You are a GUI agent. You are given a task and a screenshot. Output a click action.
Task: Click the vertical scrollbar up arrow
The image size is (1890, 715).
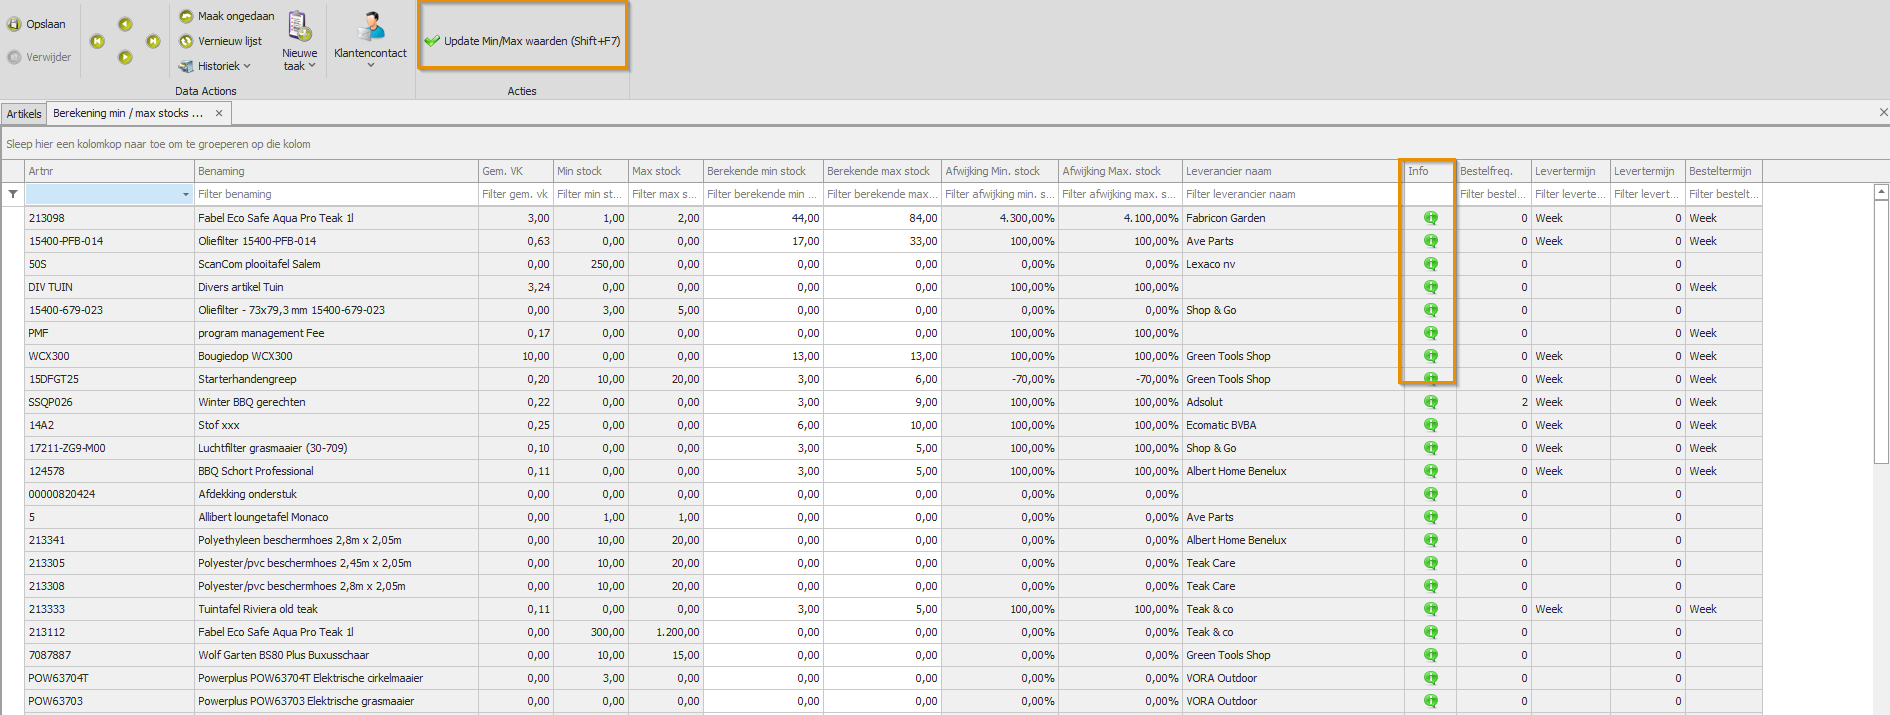click(1881, 191)
